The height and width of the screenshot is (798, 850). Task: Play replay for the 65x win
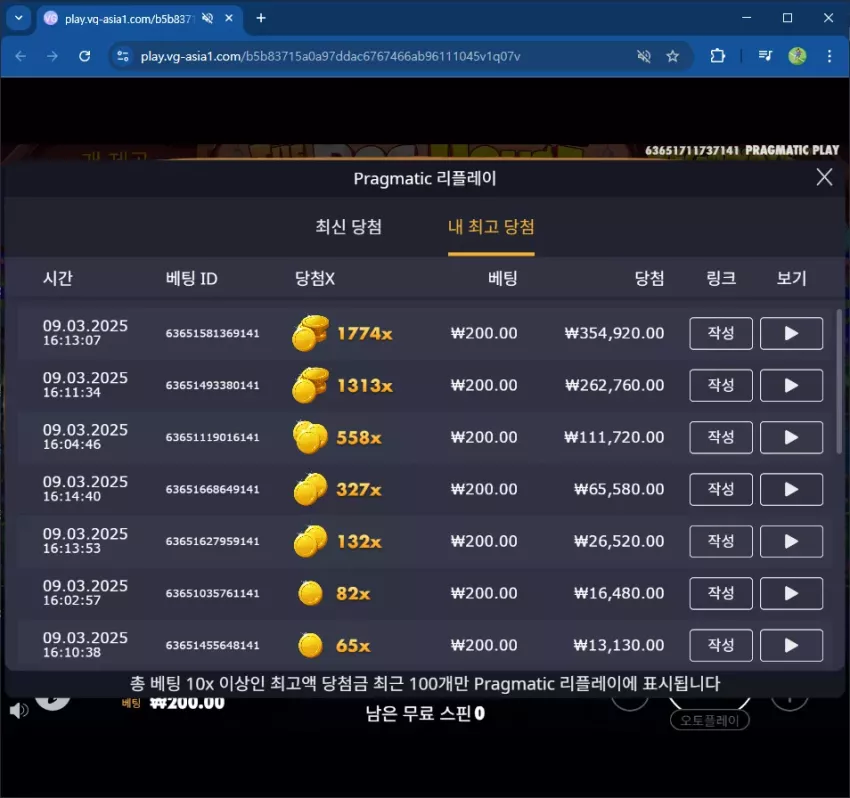[791, 645]
